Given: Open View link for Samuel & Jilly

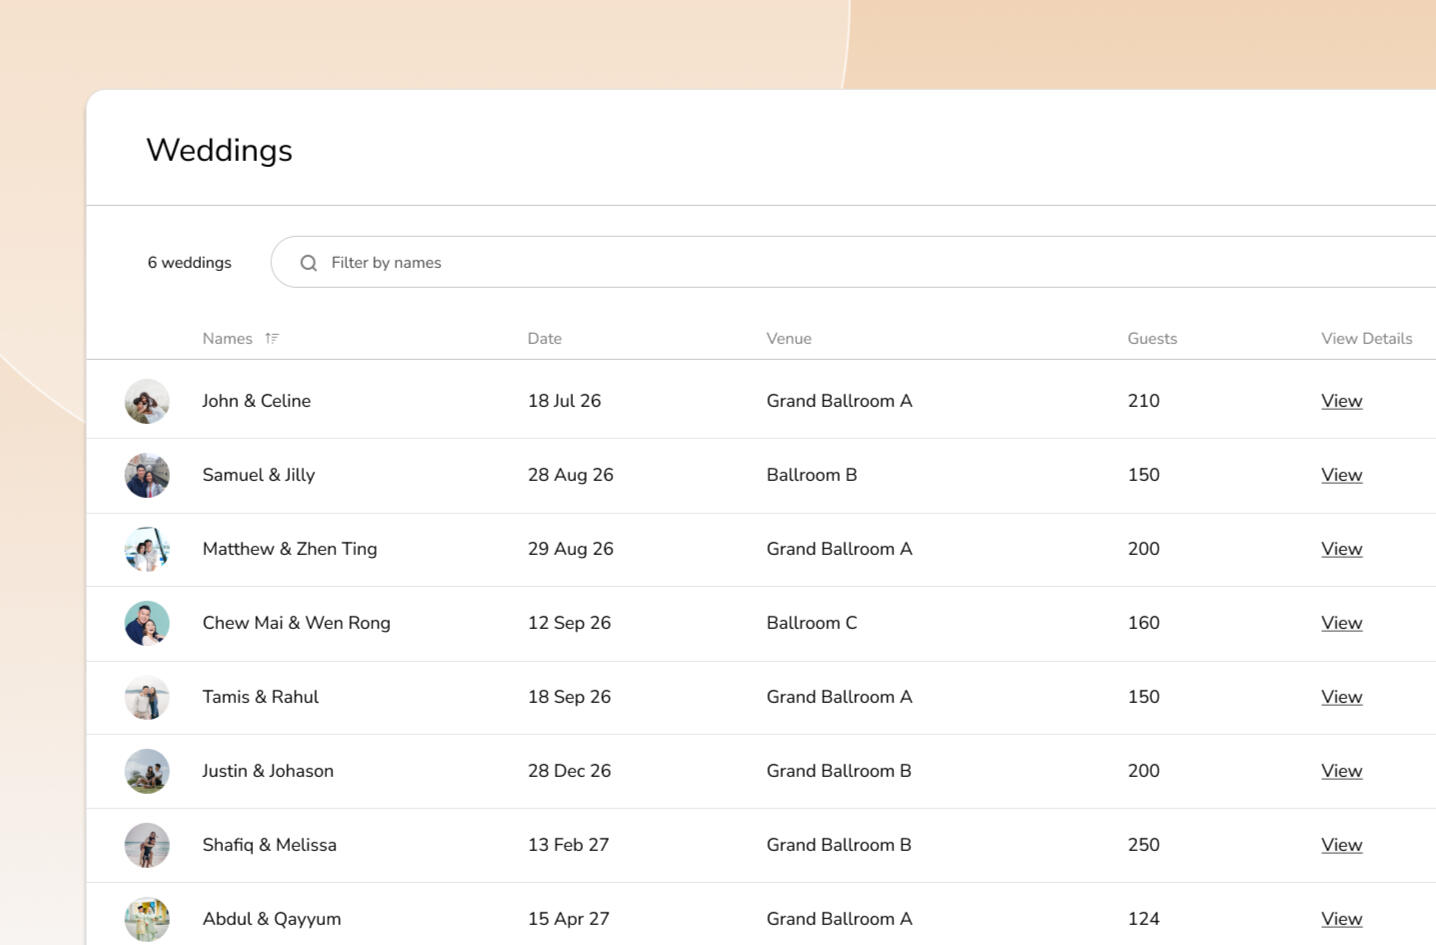Looking at the screenshot, I should [x=1341, y=475].
